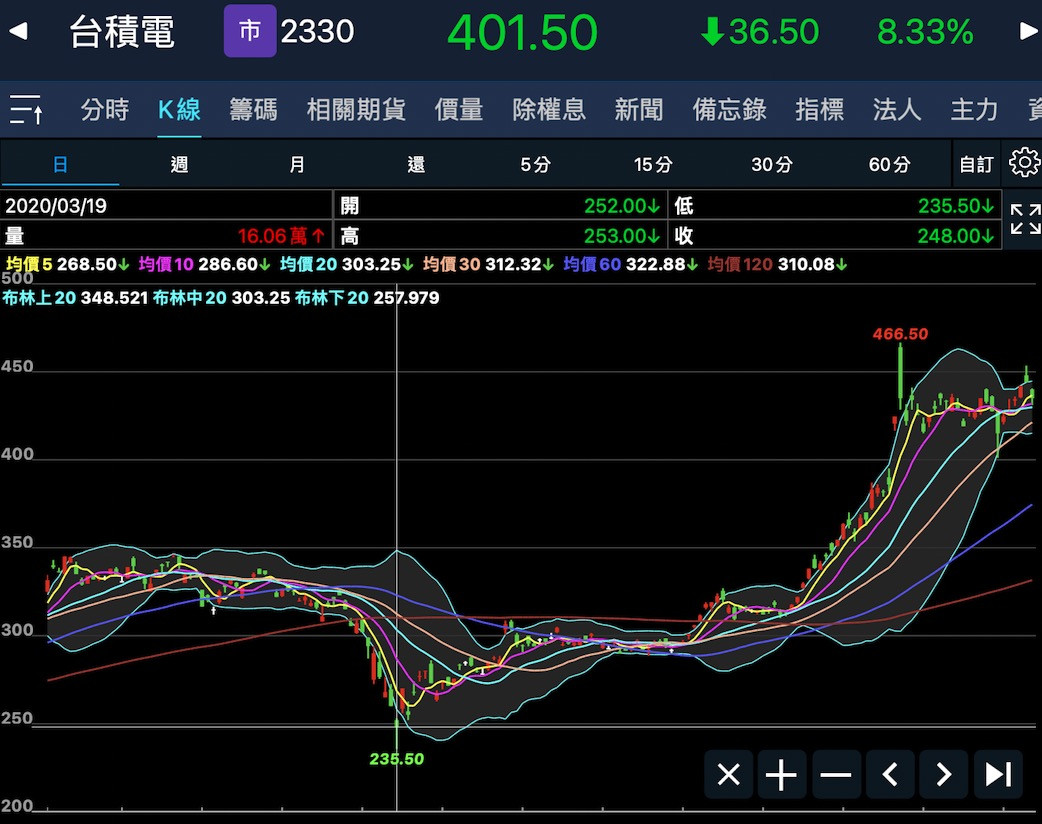The width and height of the screenshot is (1042, 824).
Task: Select the 月 monthly period
Action: point(297,165)
